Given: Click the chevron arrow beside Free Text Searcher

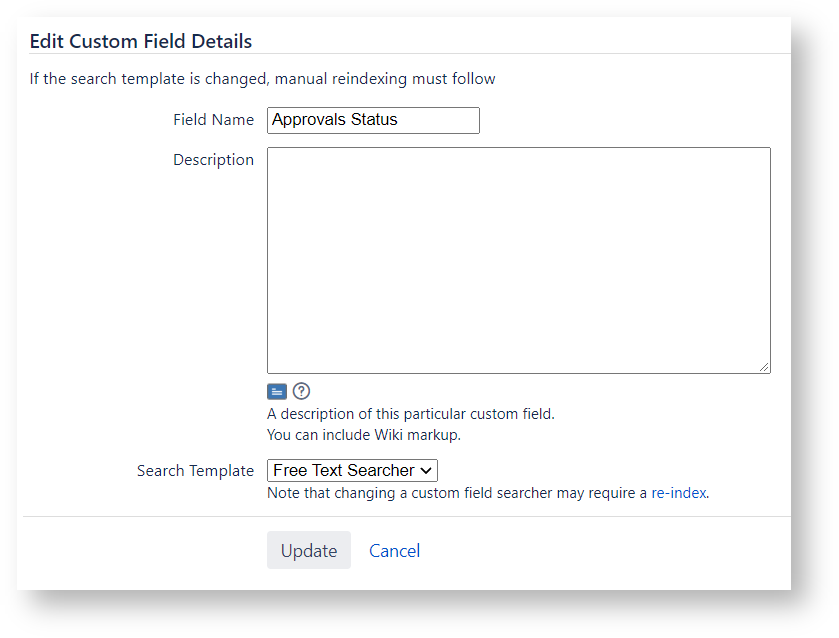Looking at the screenshot, I should pyautogui.click(x=426, y=471).
